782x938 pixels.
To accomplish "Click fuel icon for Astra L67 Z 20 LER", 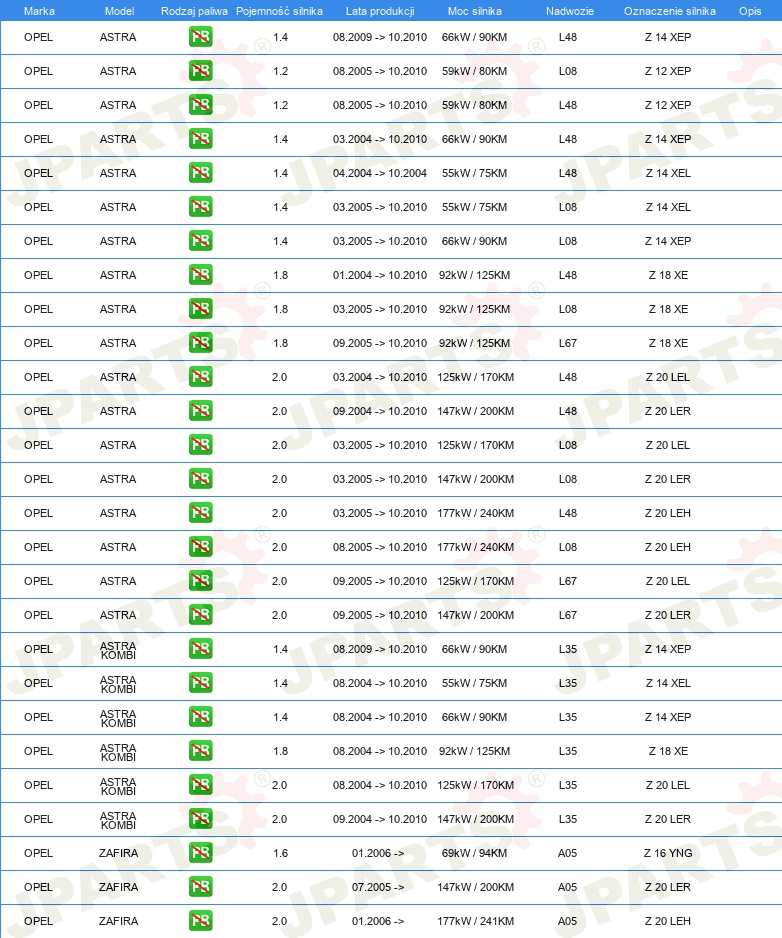I will click(200, 615).
